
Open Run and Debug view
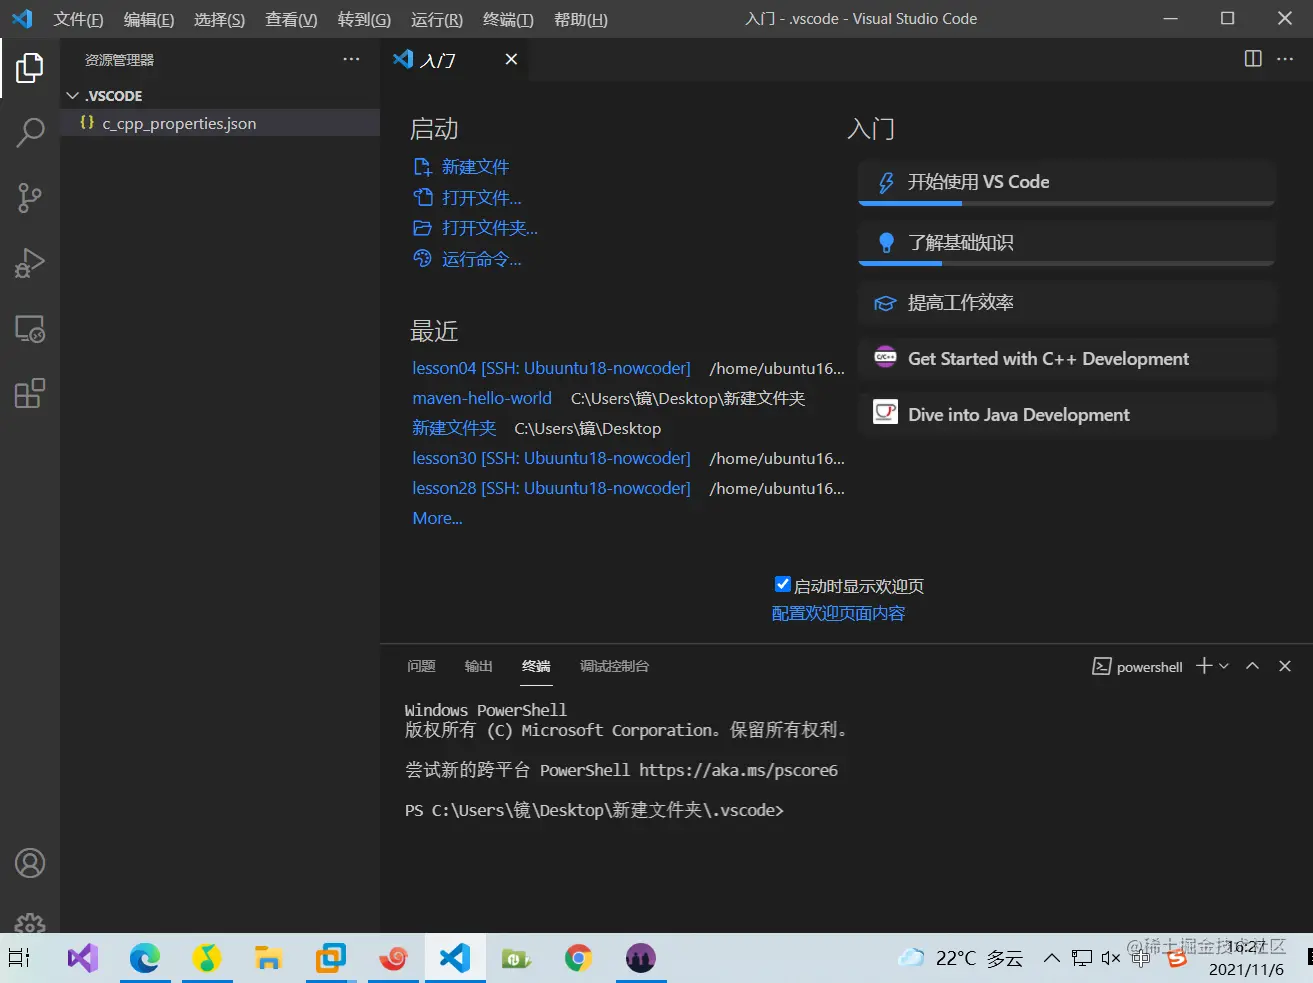tap(30, 263)
